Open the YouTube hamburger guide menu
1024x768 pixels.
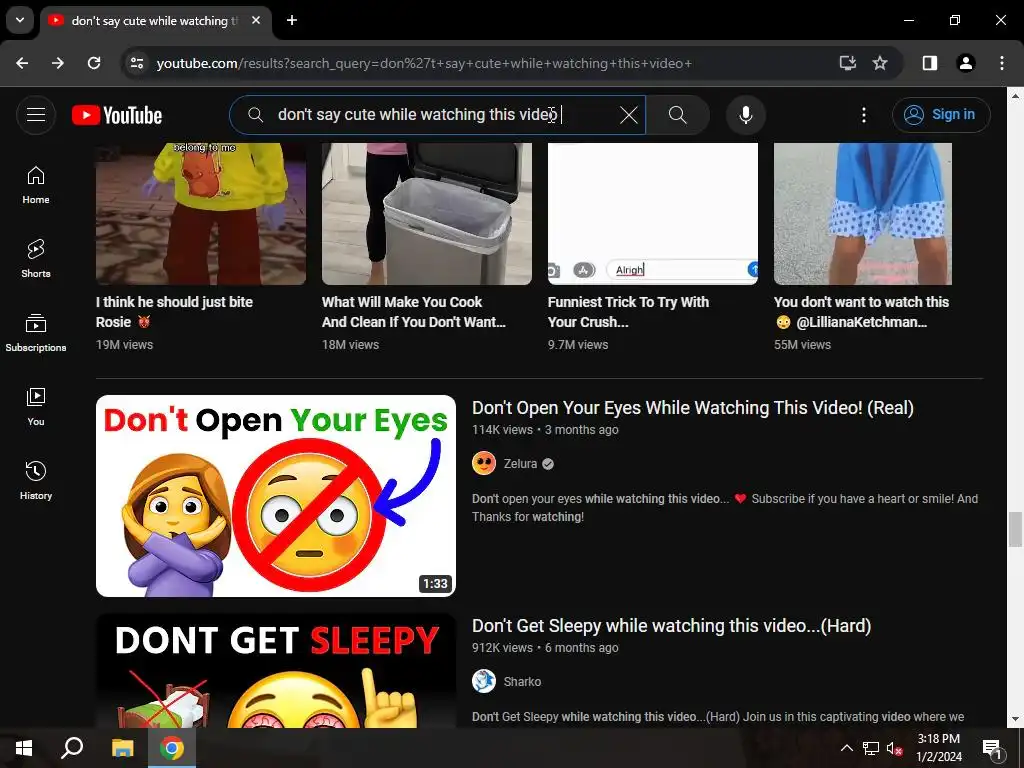point(36,115)
